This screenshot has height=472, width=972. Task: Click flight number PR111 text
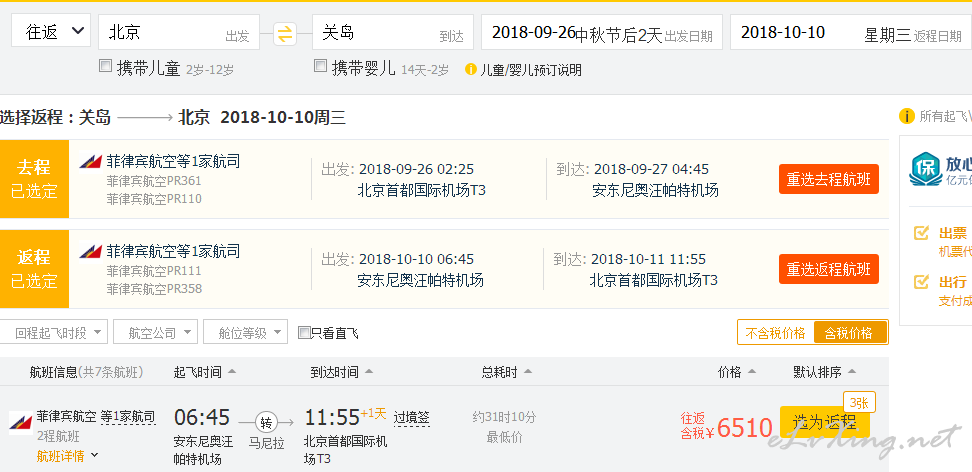tap(183, 271)
